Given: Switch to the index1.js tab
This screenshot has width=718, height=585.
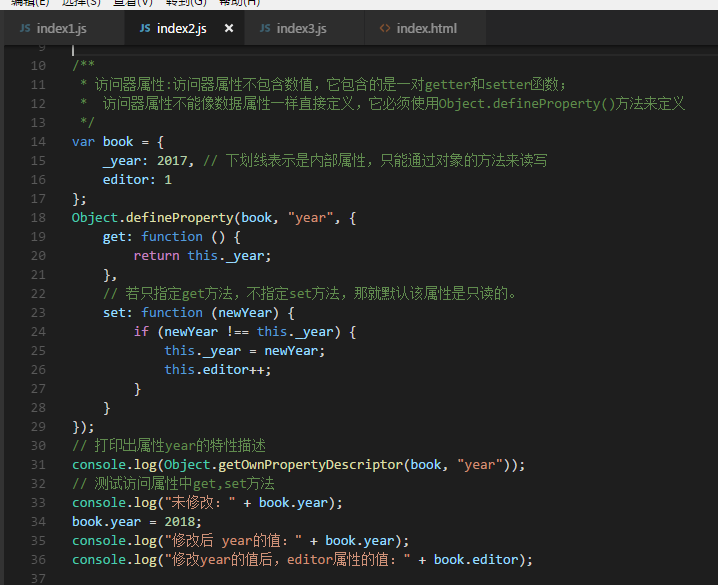Looking at the screenshot, I should click(x=64, y=28).
